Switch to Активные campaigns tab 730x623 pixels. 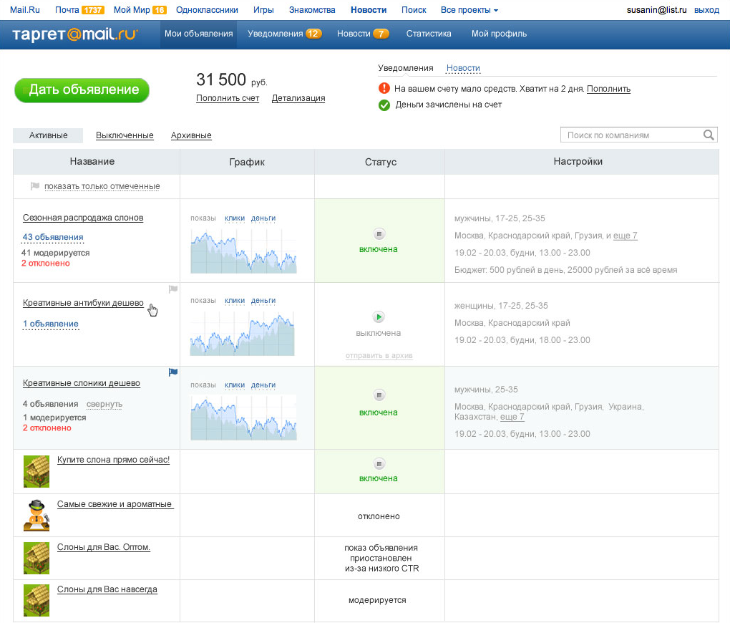pyautogui.click(x=48, y=135)
